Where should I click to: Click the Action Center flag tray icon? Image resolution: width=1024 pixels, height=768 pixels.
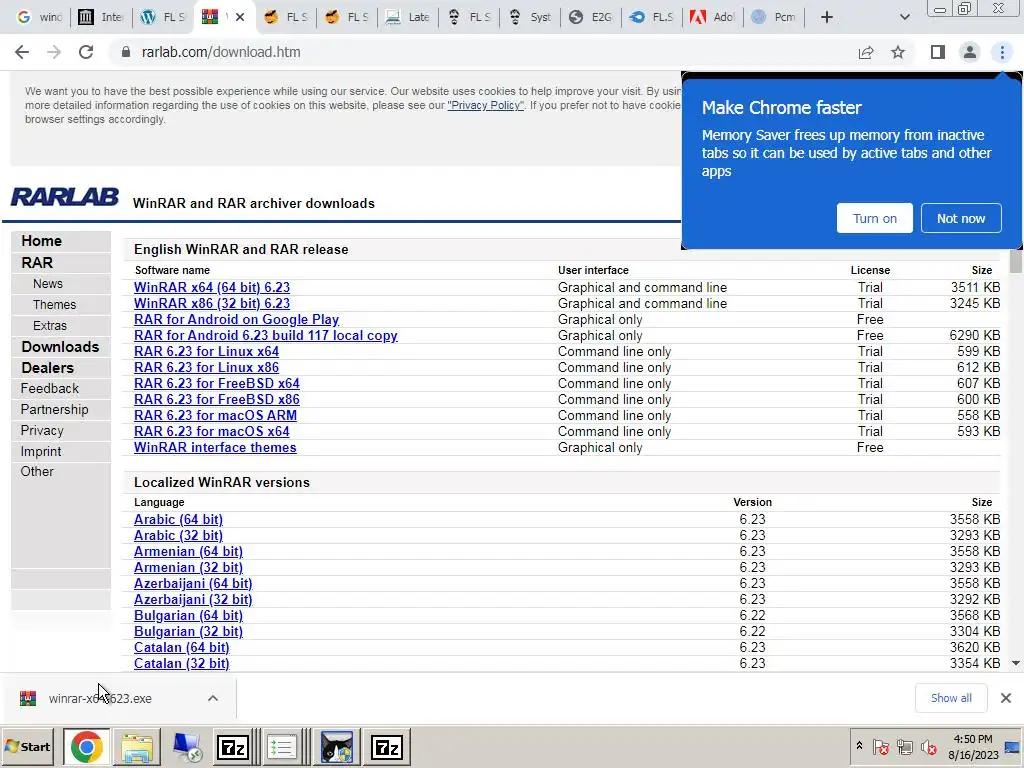[880, 746]
